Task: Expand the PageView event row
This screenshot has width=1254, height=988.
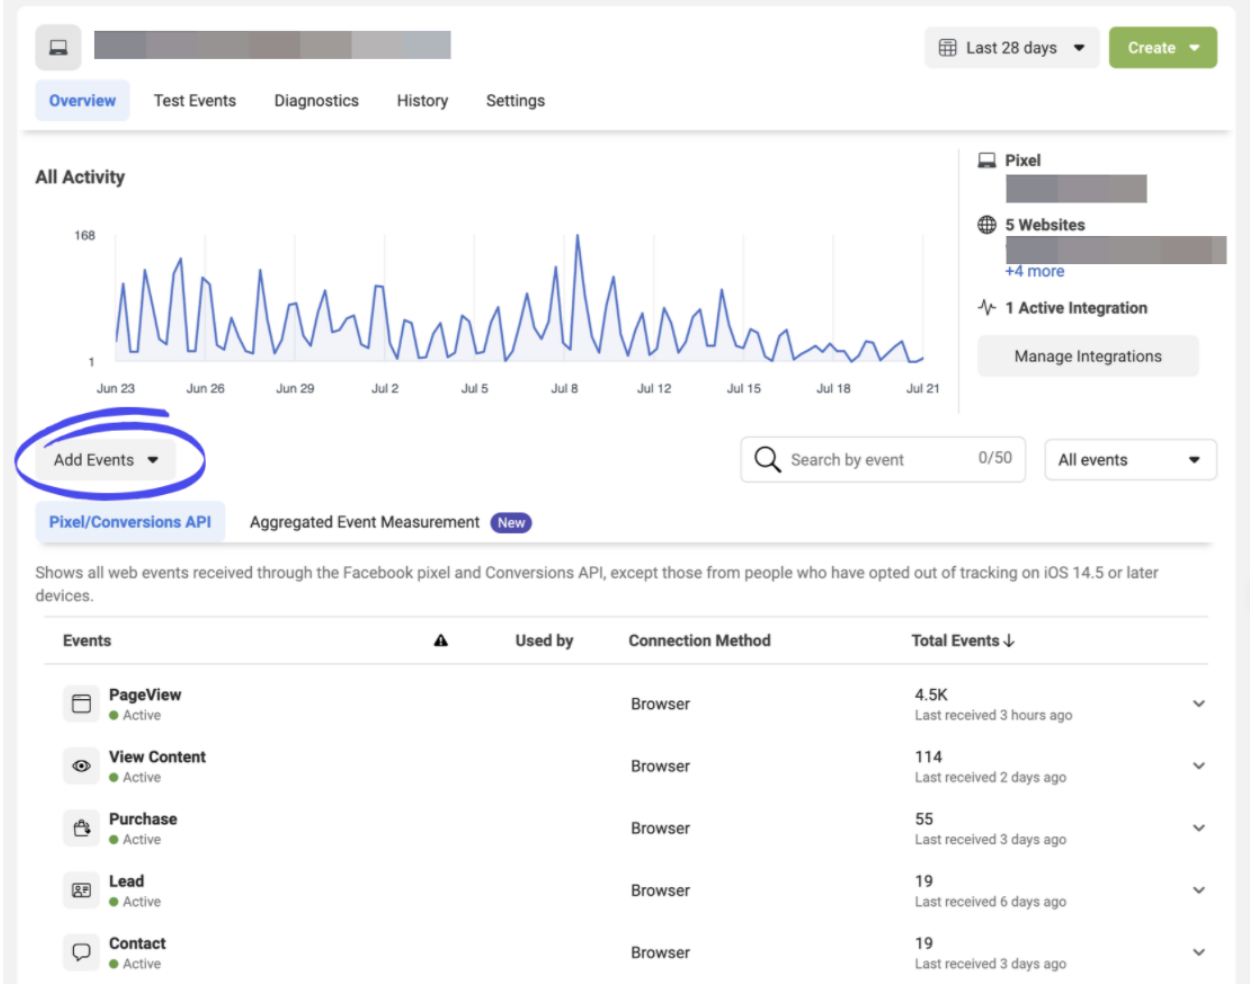Action: click(1199, 704)
